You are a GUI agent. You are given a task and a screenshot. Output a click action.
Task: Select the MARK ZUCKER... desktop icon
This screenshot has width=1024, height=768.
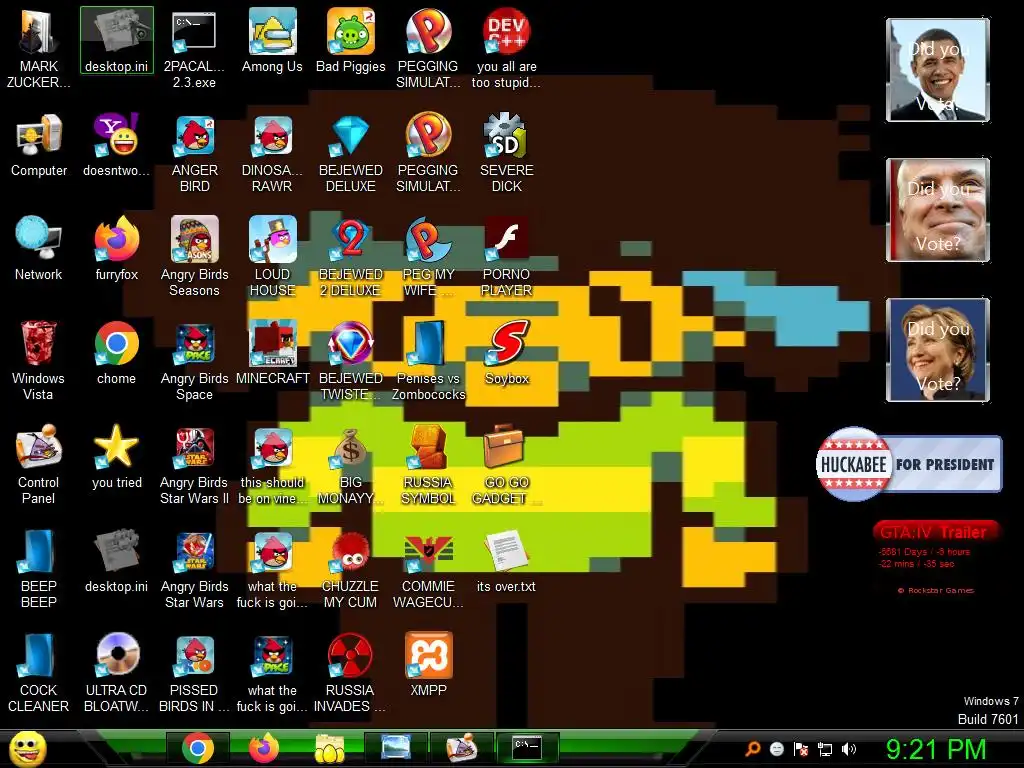39,47
